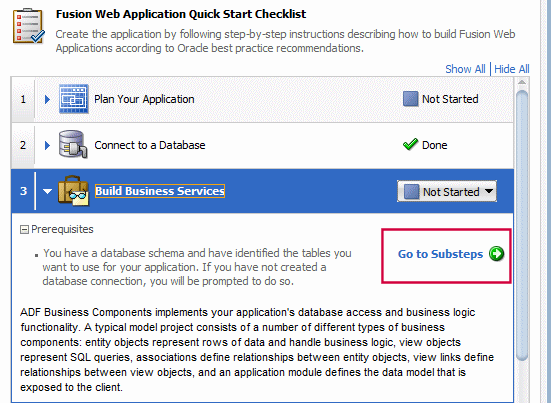Image resolution: width=551 pixels, height=403 pixels.
Task: Click the step number 2 cell
Action: (23, 145)
